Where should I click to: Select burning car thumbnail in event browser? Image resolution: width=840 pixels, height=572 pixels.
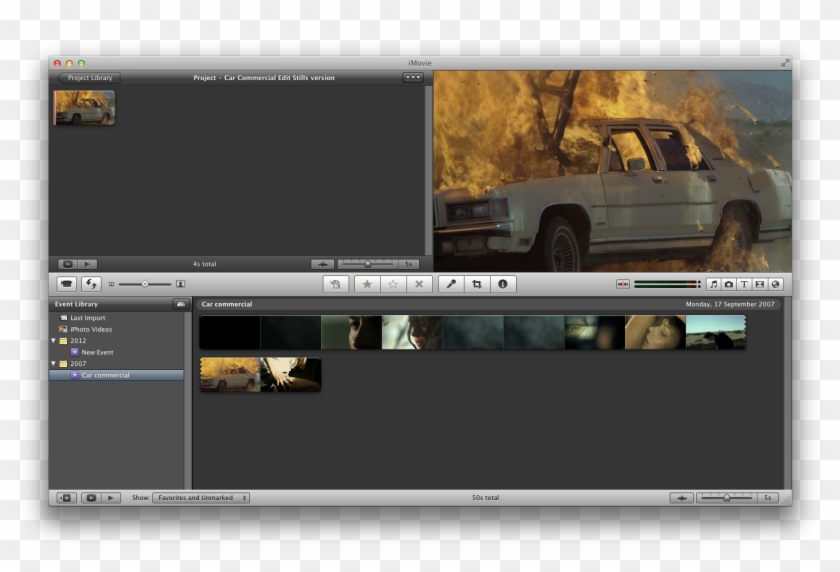230,375
